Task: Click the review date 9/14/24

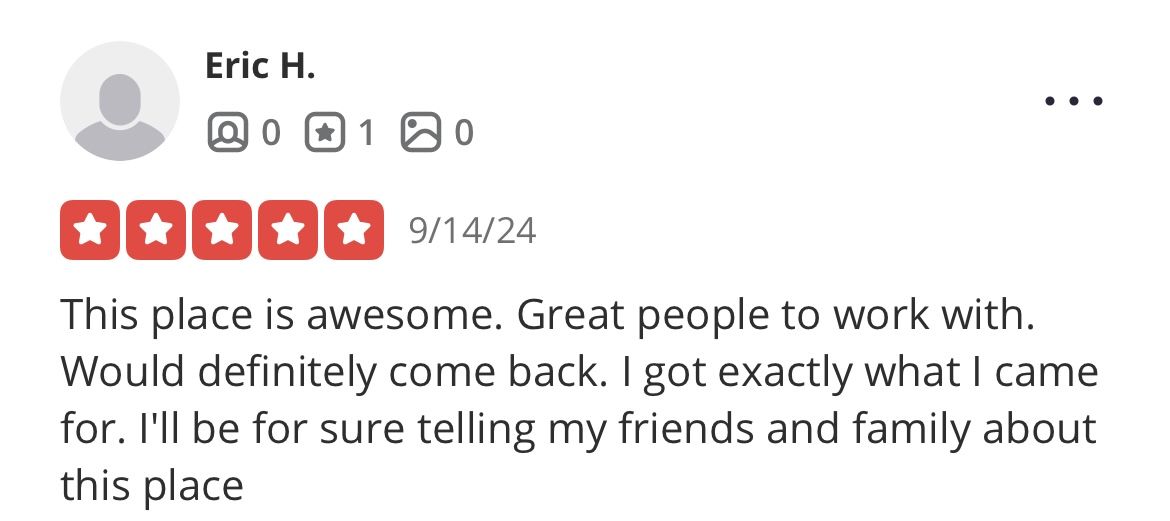Action: click(472, 231)
